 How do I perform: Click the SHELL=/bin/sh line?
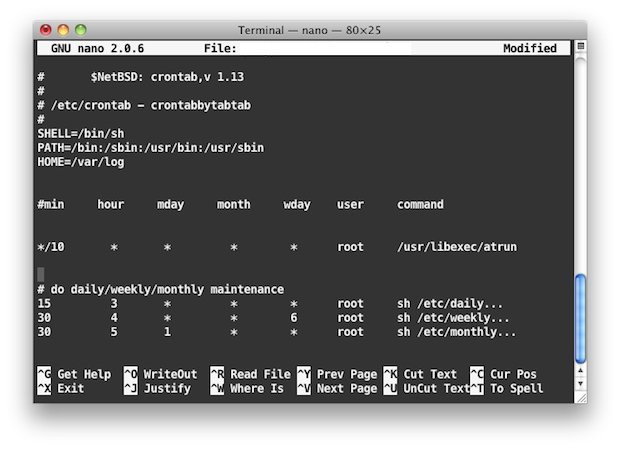pyautogui.click(x=81, y=134)
